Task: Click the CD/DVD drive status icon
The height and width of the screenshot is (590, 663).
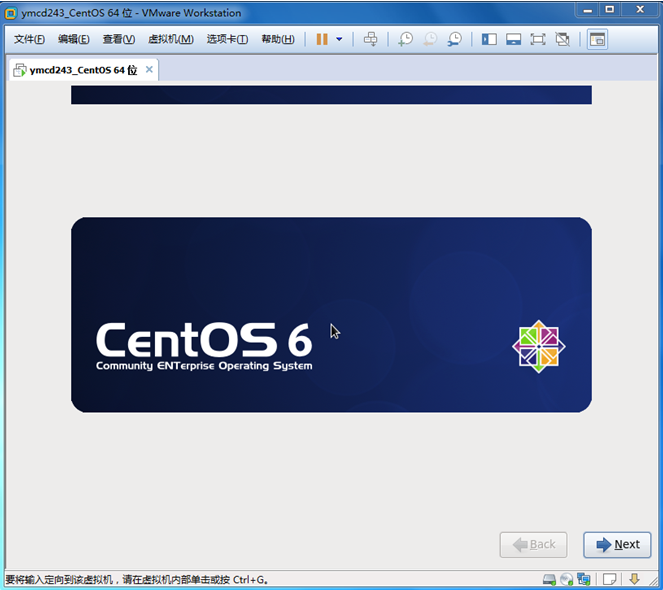Action: pyautogui.click(x=567, y=579)
